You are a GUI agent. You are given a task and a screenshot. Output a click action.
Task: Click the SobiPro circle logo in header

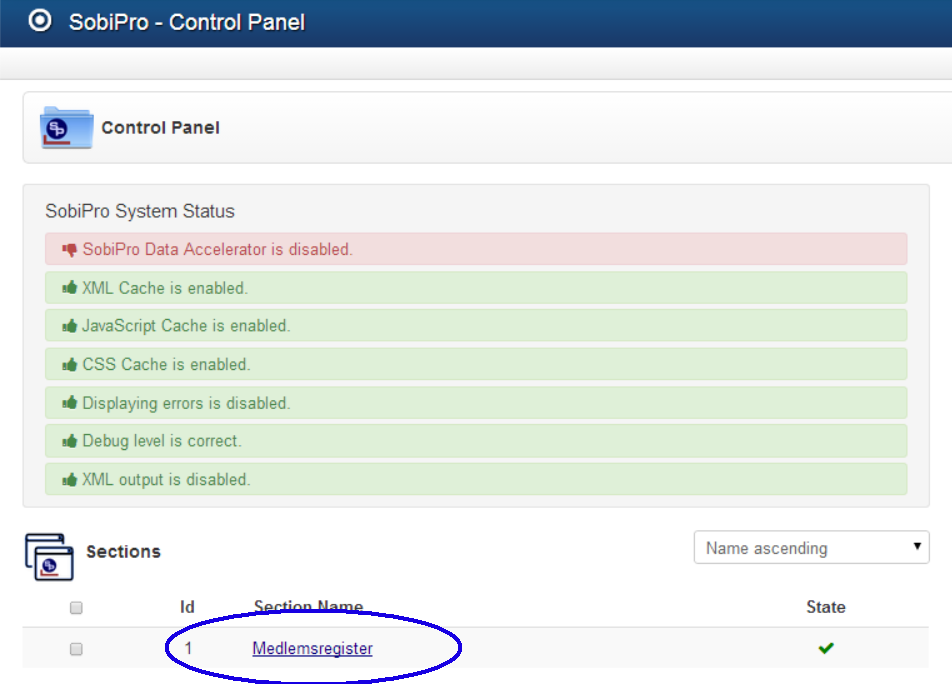(x=40, y=21)
